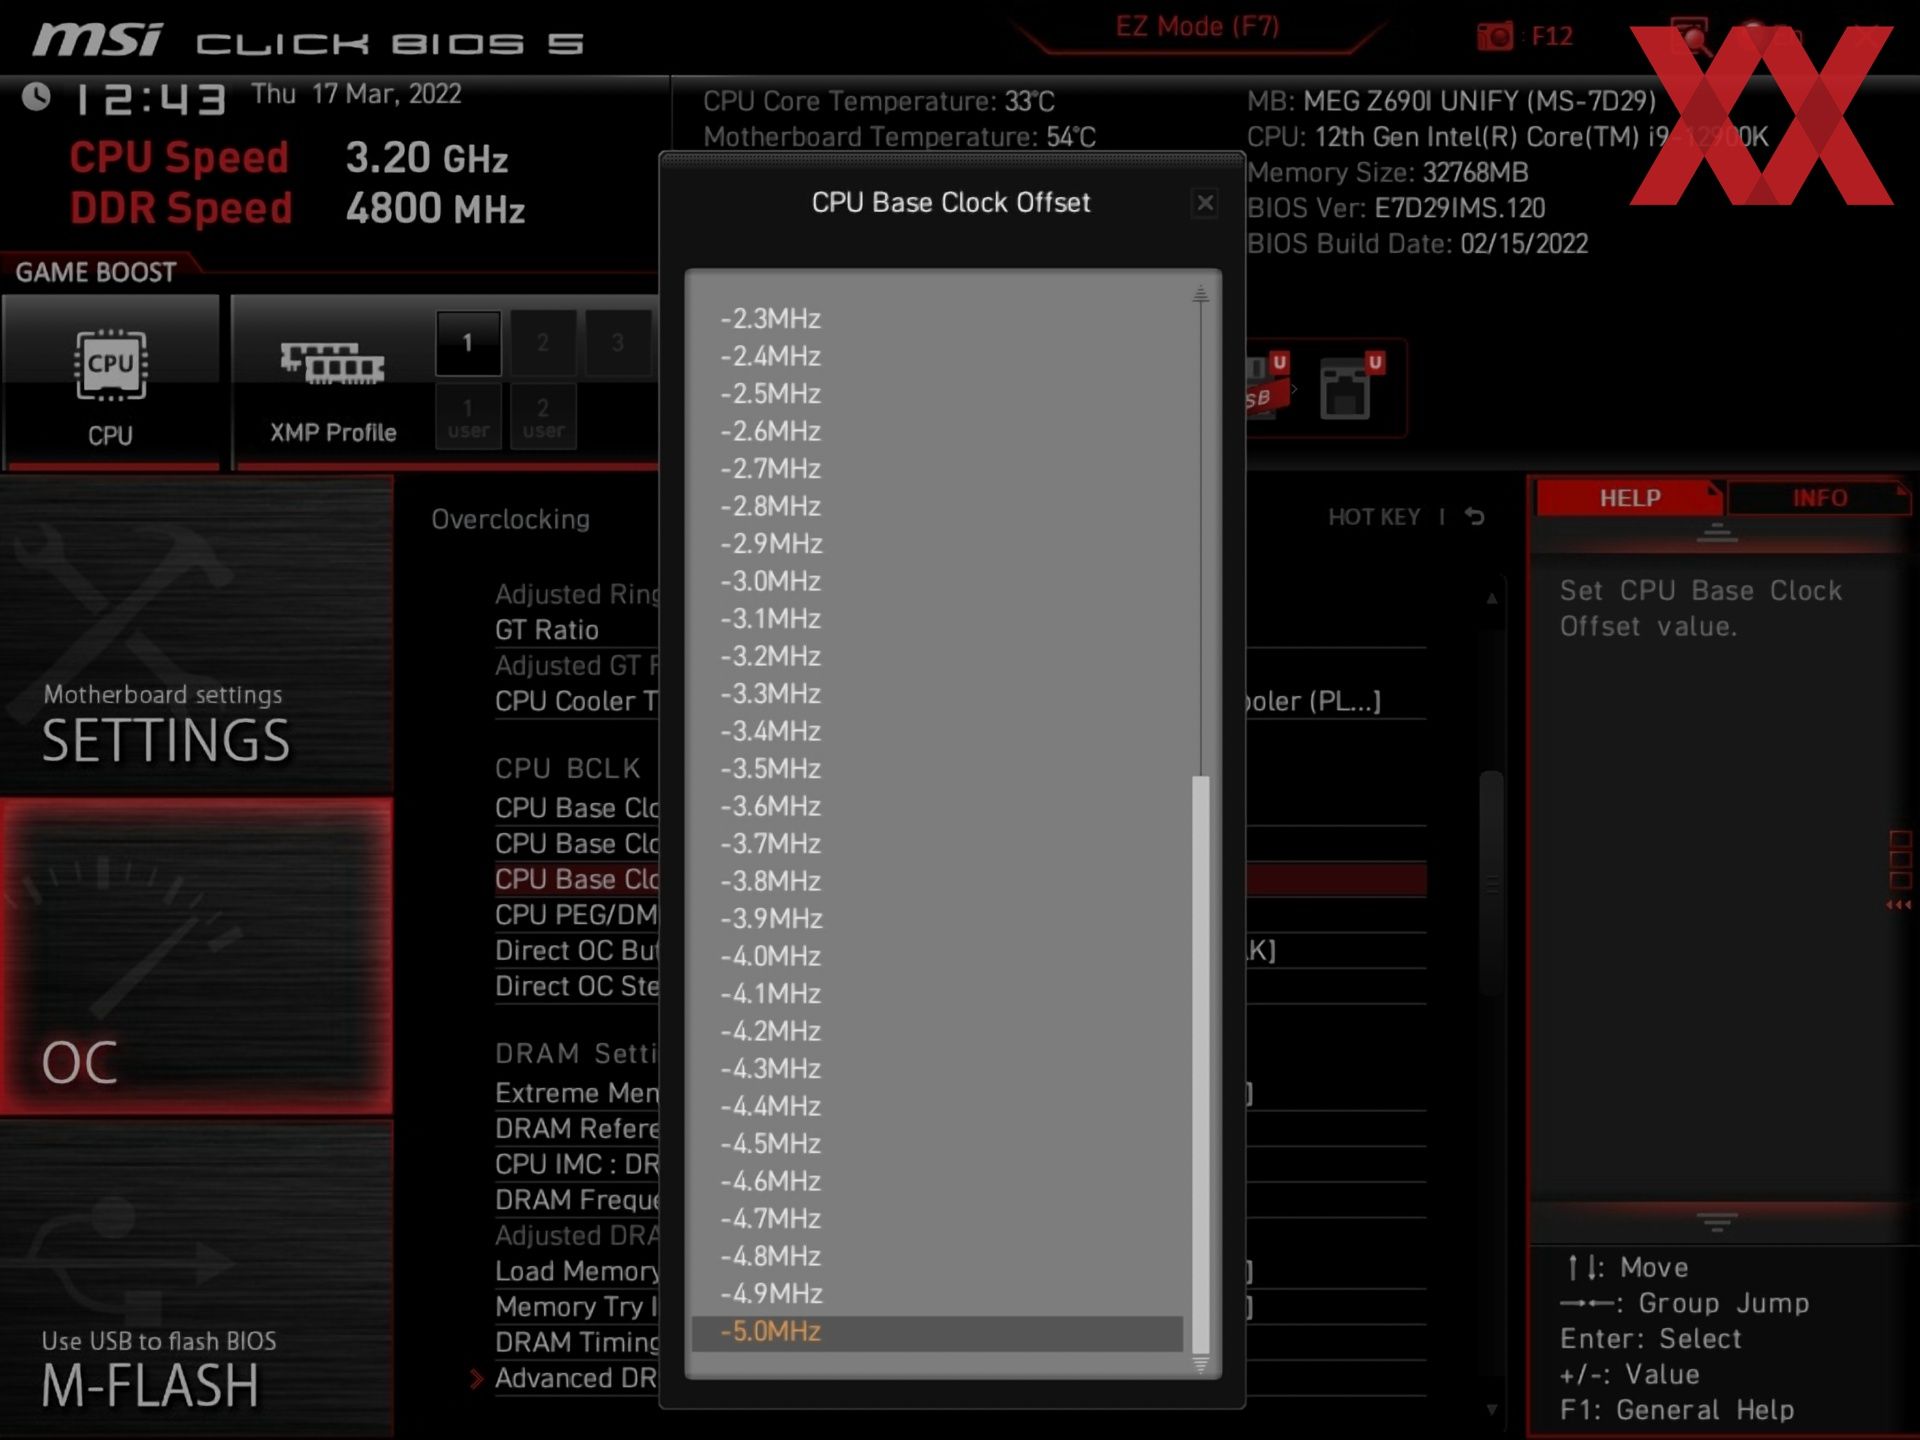Select -2.4MHz offset value
1920x1440 pixels.
770,356
